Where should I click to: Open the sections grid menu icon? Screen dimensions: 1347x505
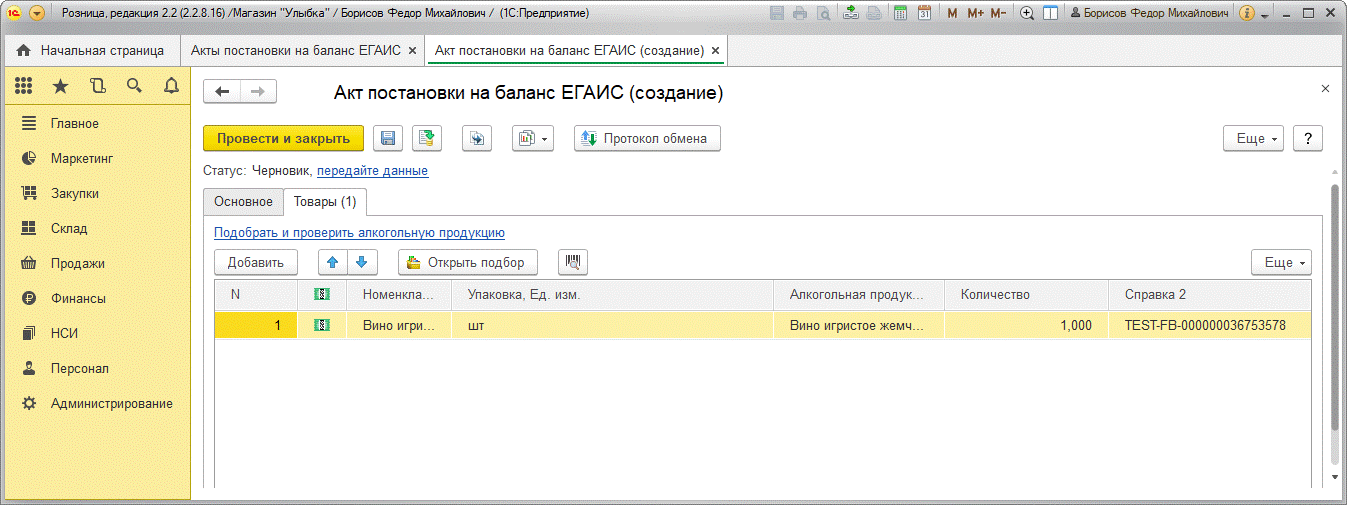(23, 86)
